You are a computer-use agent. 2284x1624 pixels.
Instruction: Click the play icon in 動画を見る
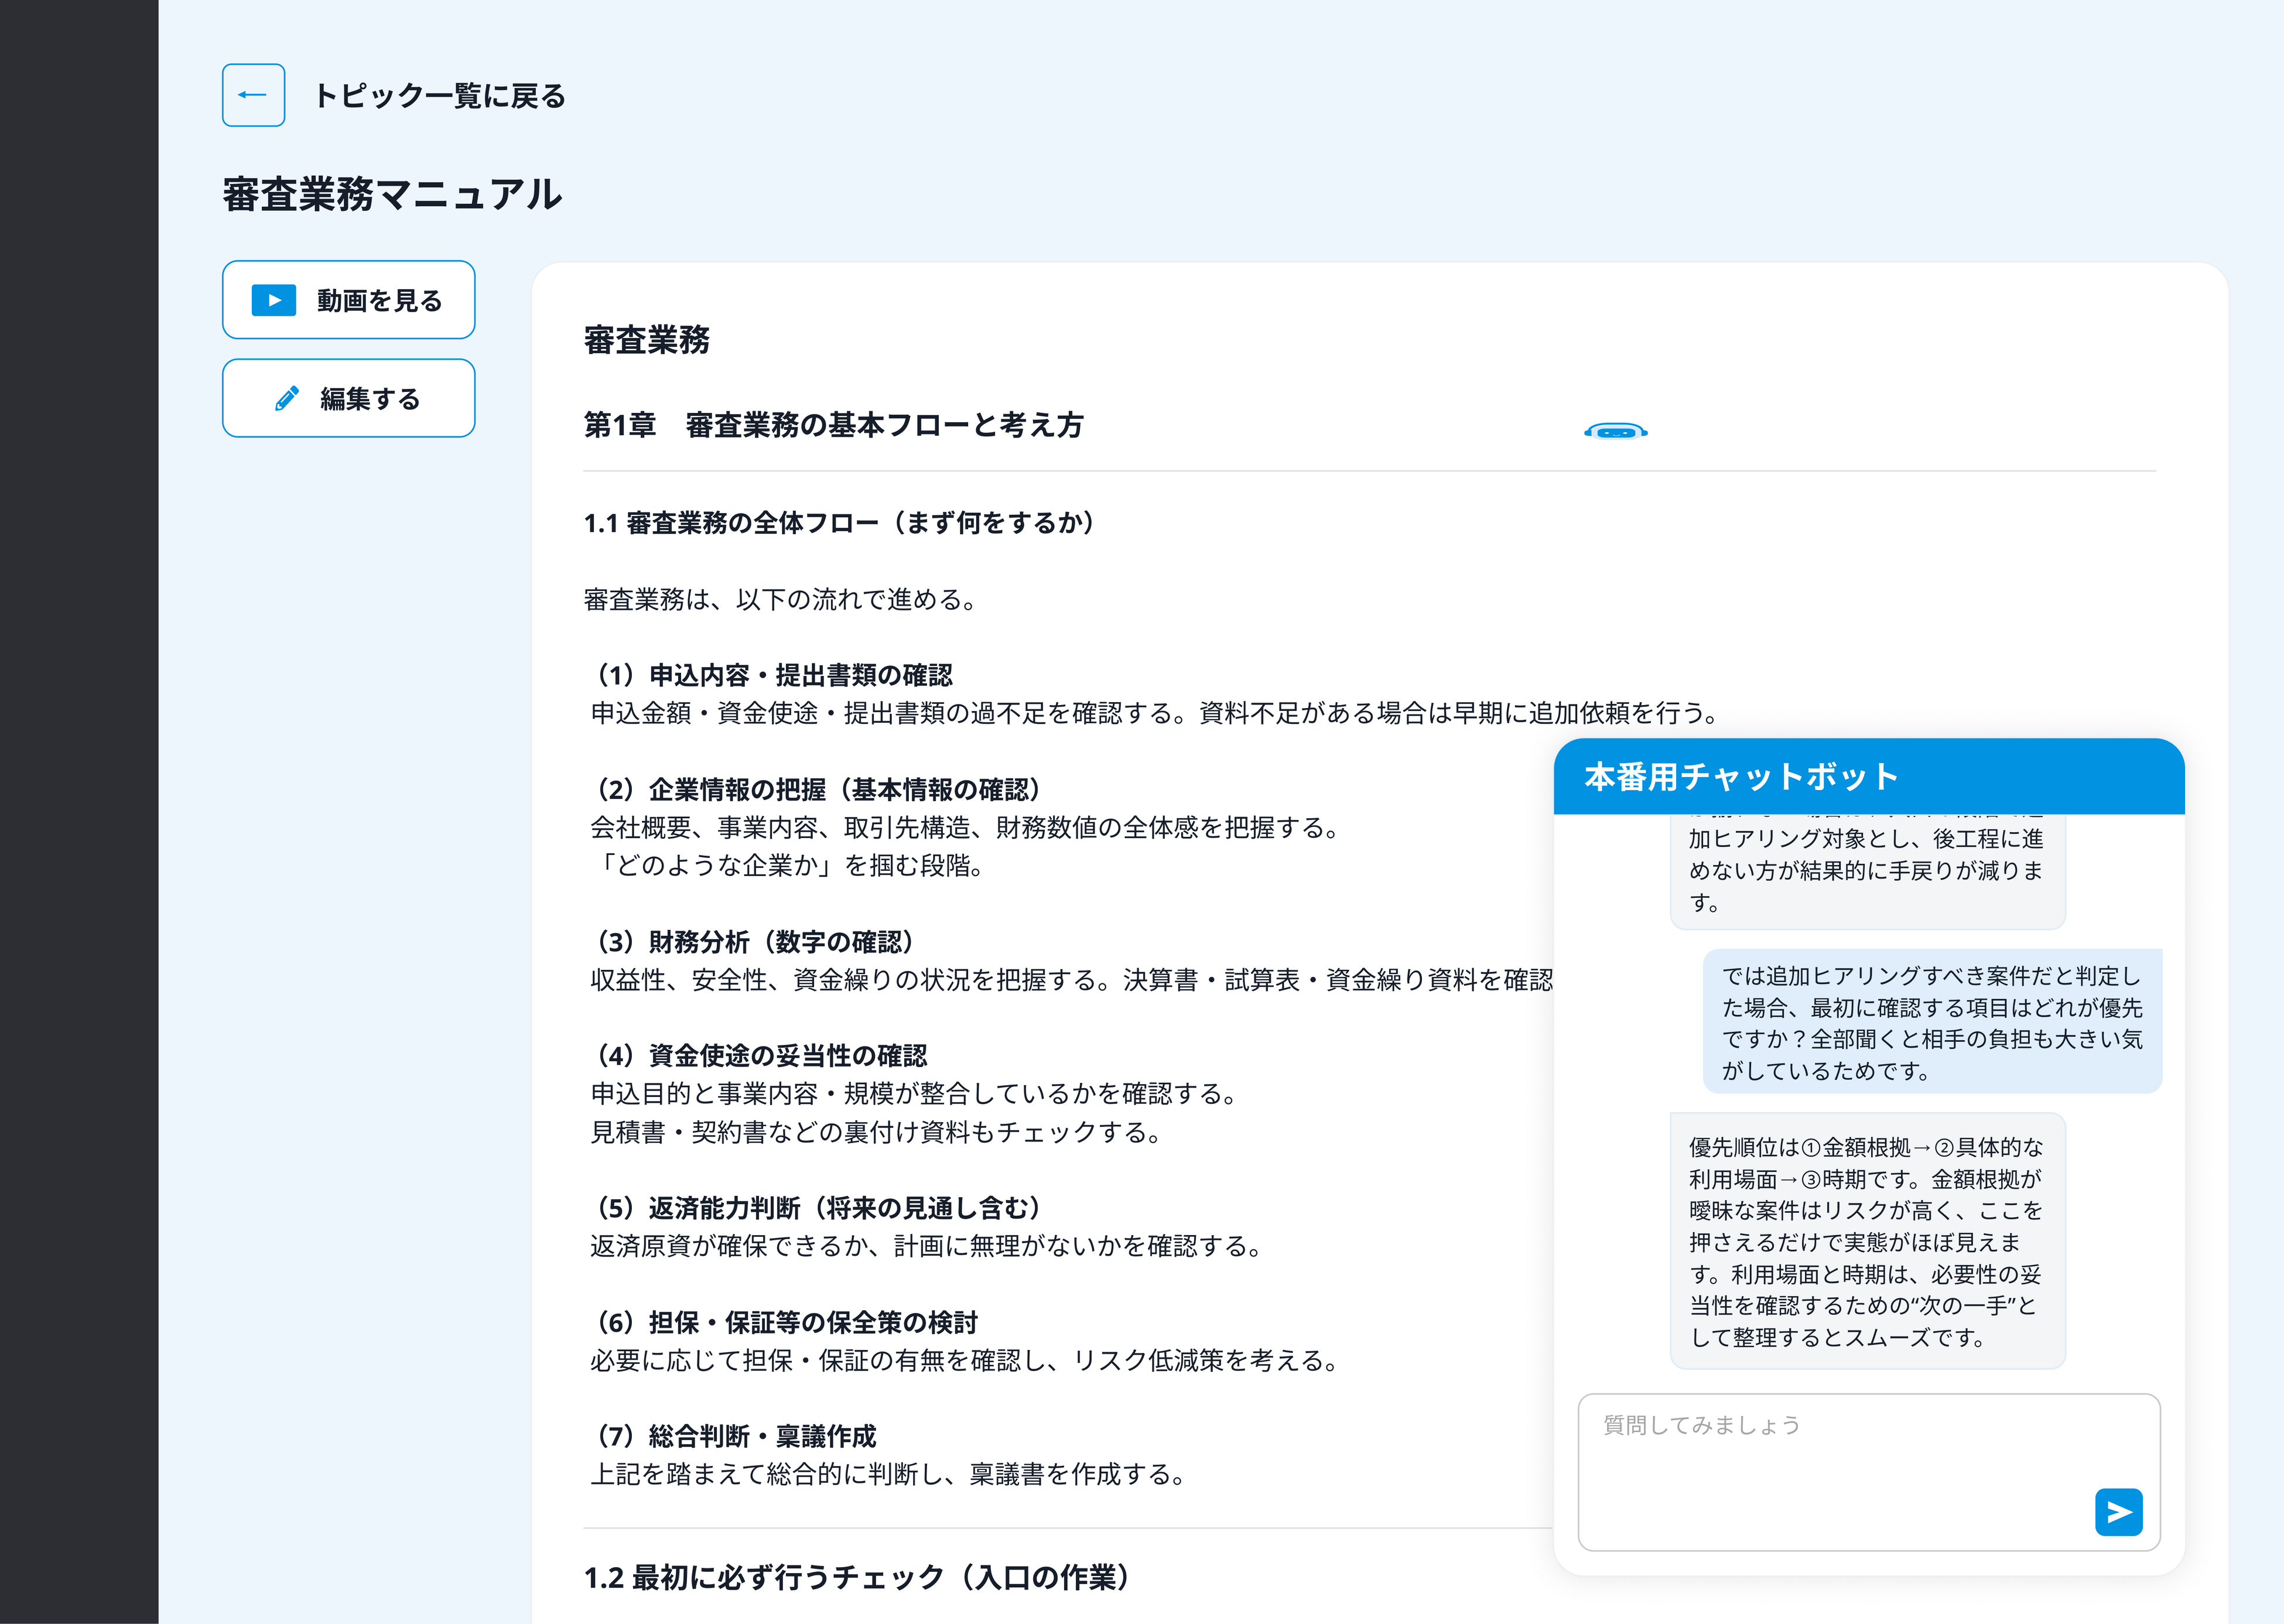click(274, 300)
